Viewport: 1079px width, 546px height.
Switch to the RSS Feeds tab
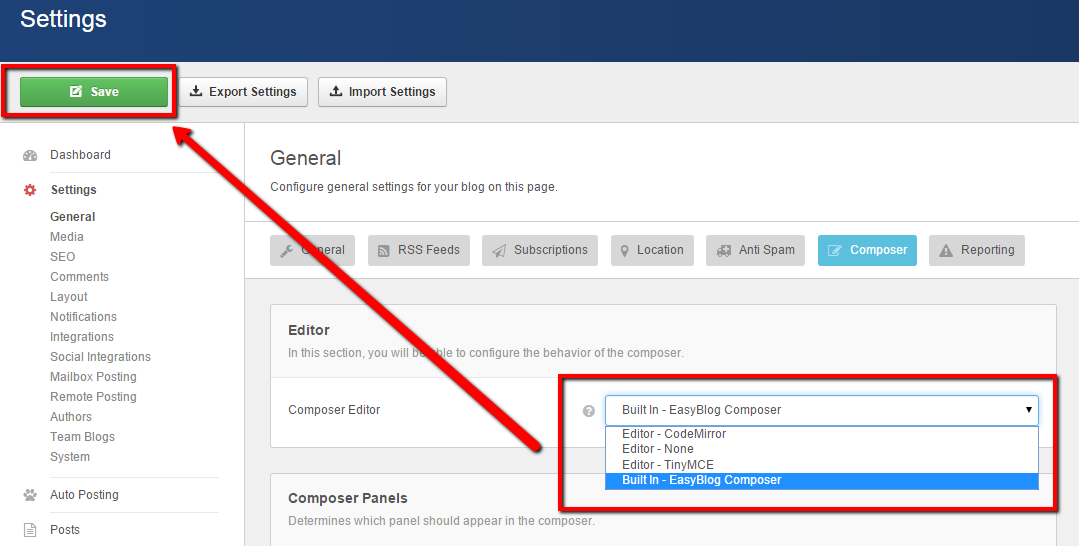[419, 250]
